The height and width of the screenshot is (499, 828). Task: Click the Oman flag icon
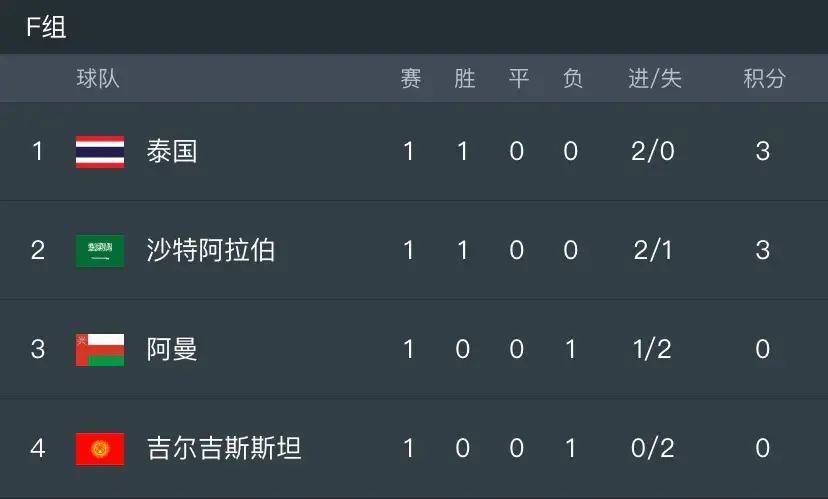point(100,349)
